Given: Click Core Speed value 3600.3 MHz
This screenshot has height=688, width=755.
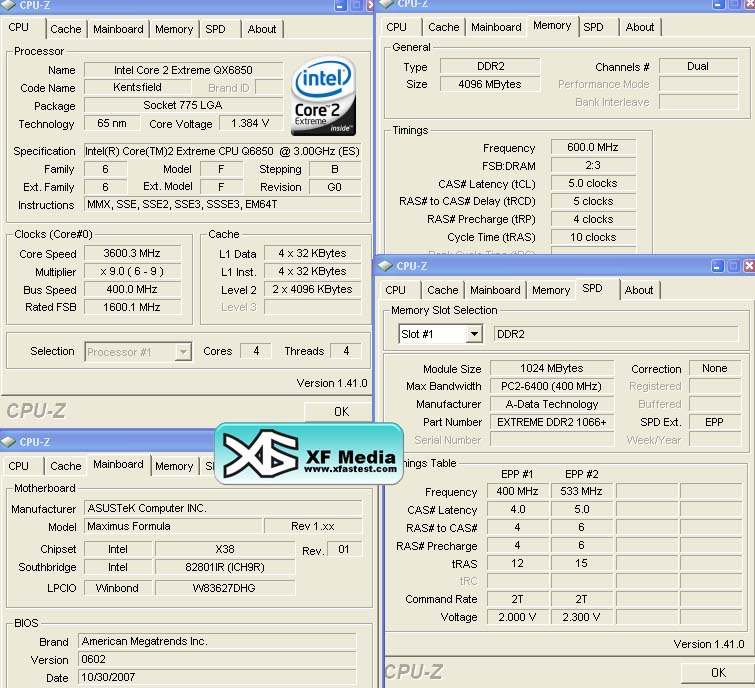Looking at the screenshot, I should point(132,253).
